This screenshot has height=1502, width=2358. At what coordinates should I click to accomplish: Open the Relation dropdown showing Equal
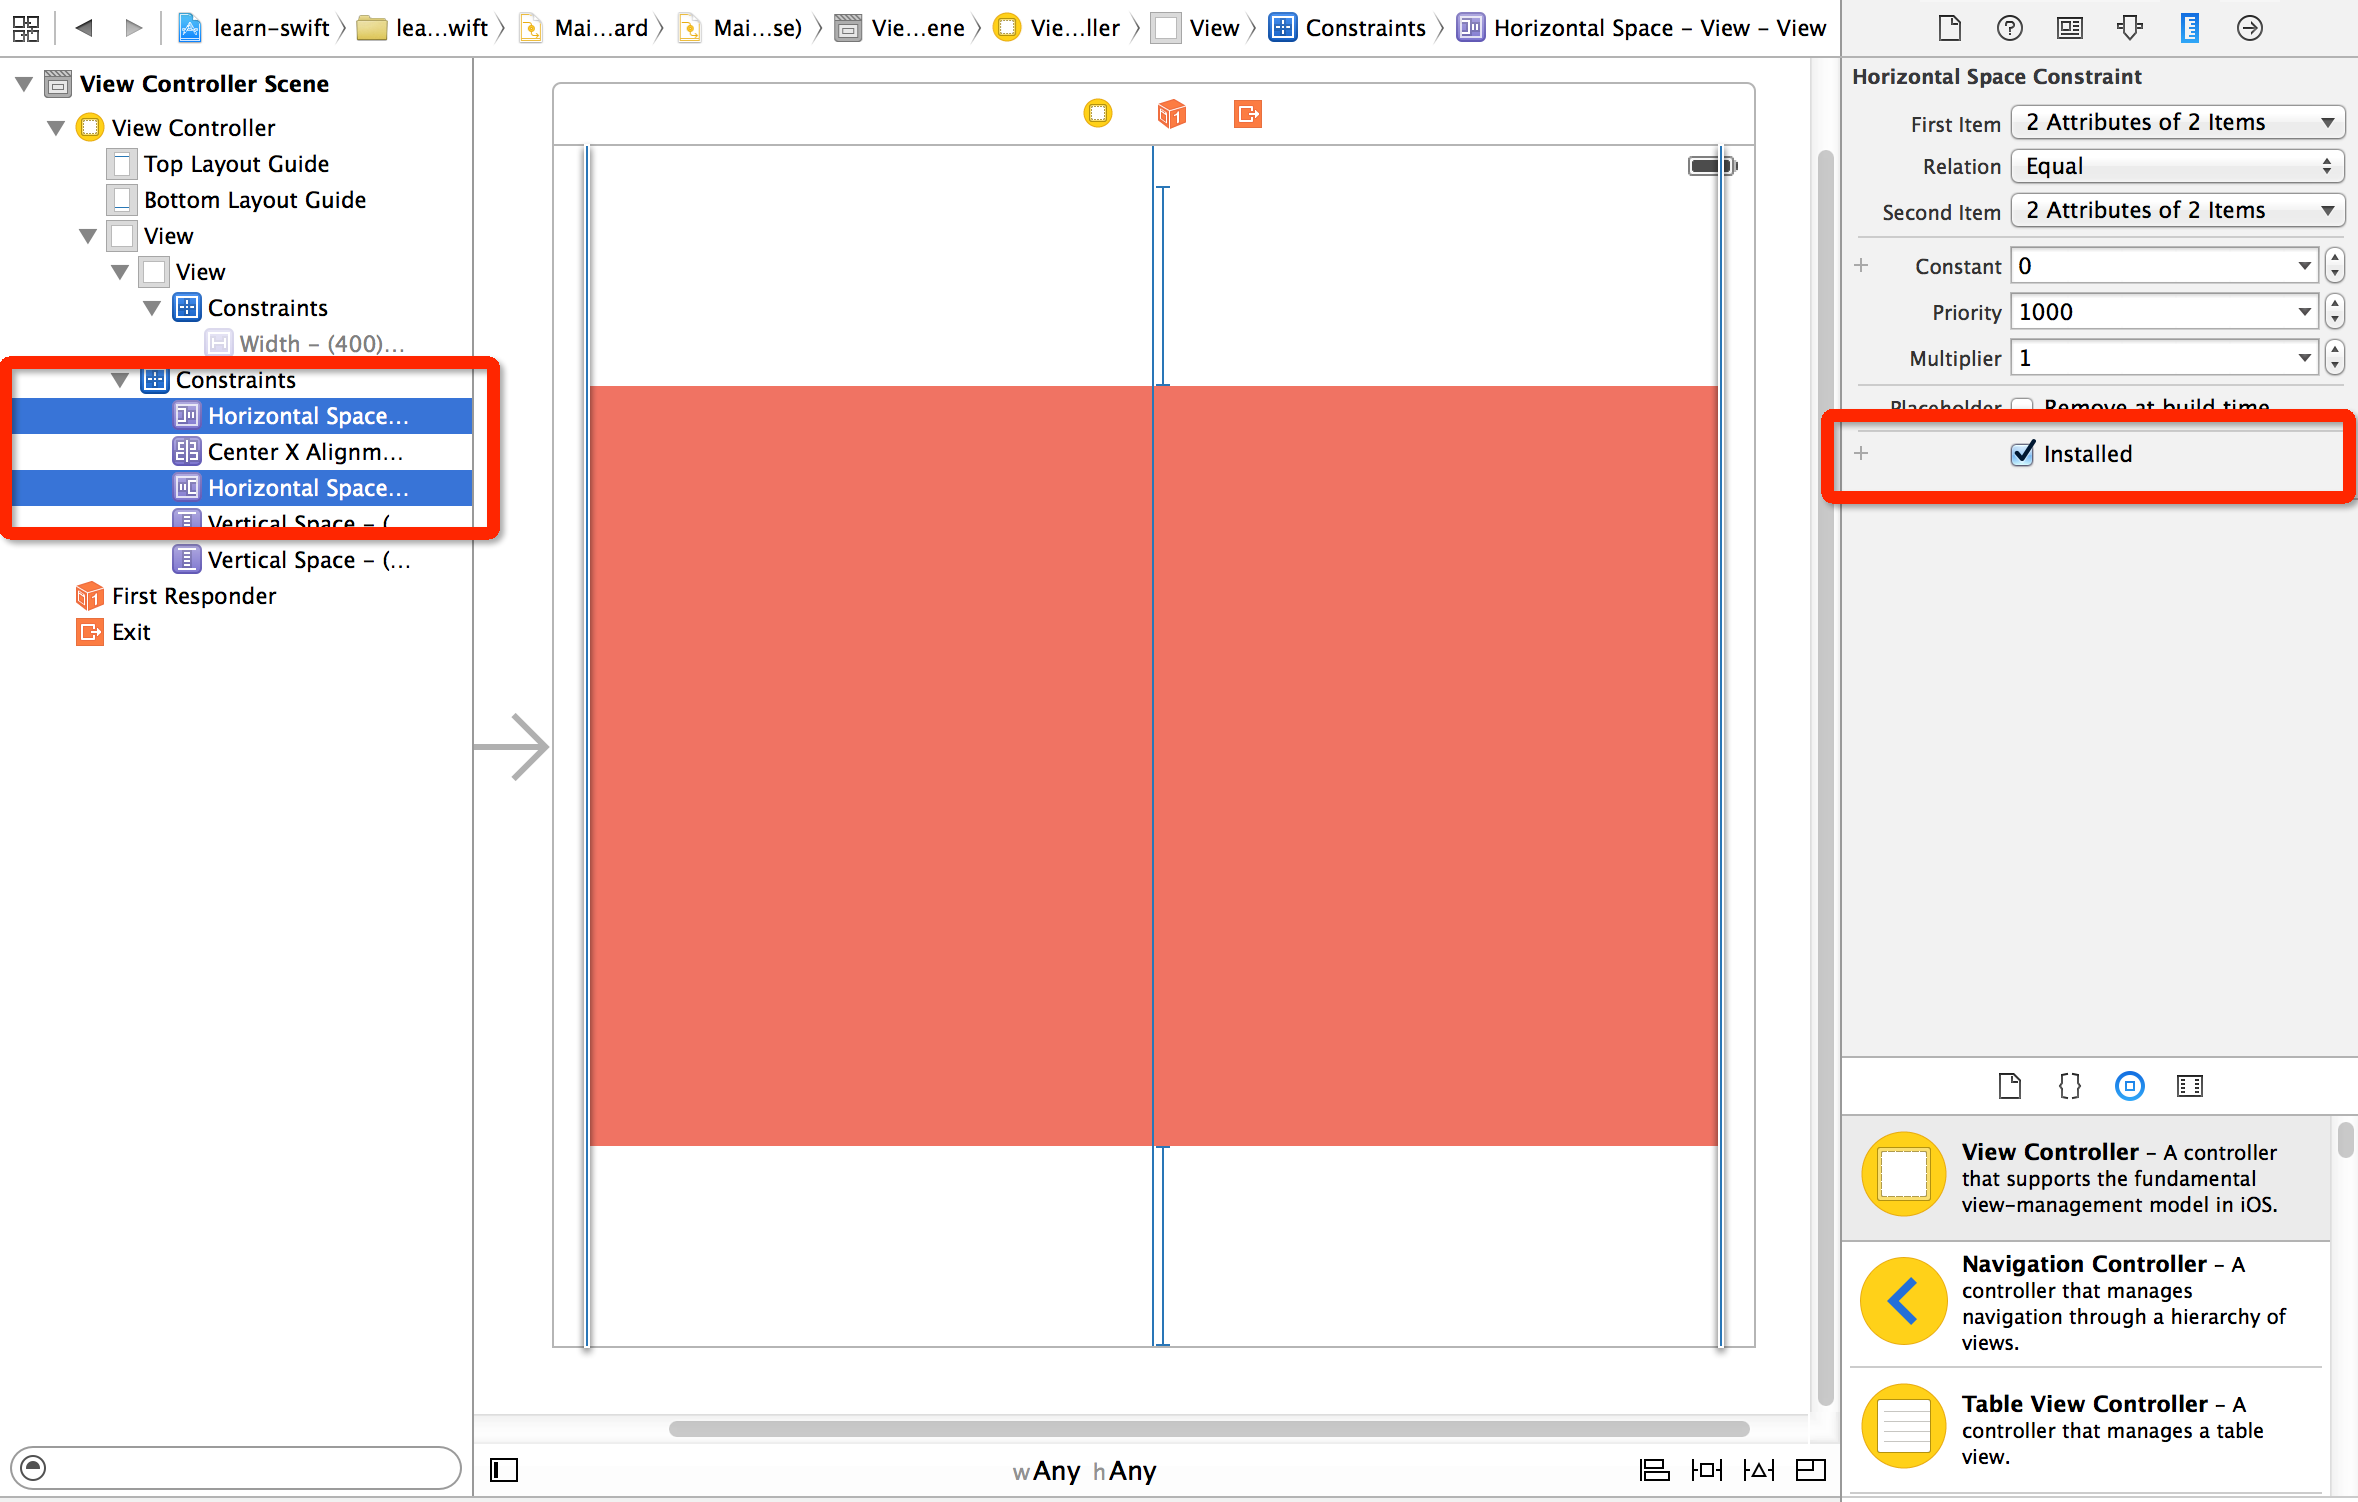2177,165
